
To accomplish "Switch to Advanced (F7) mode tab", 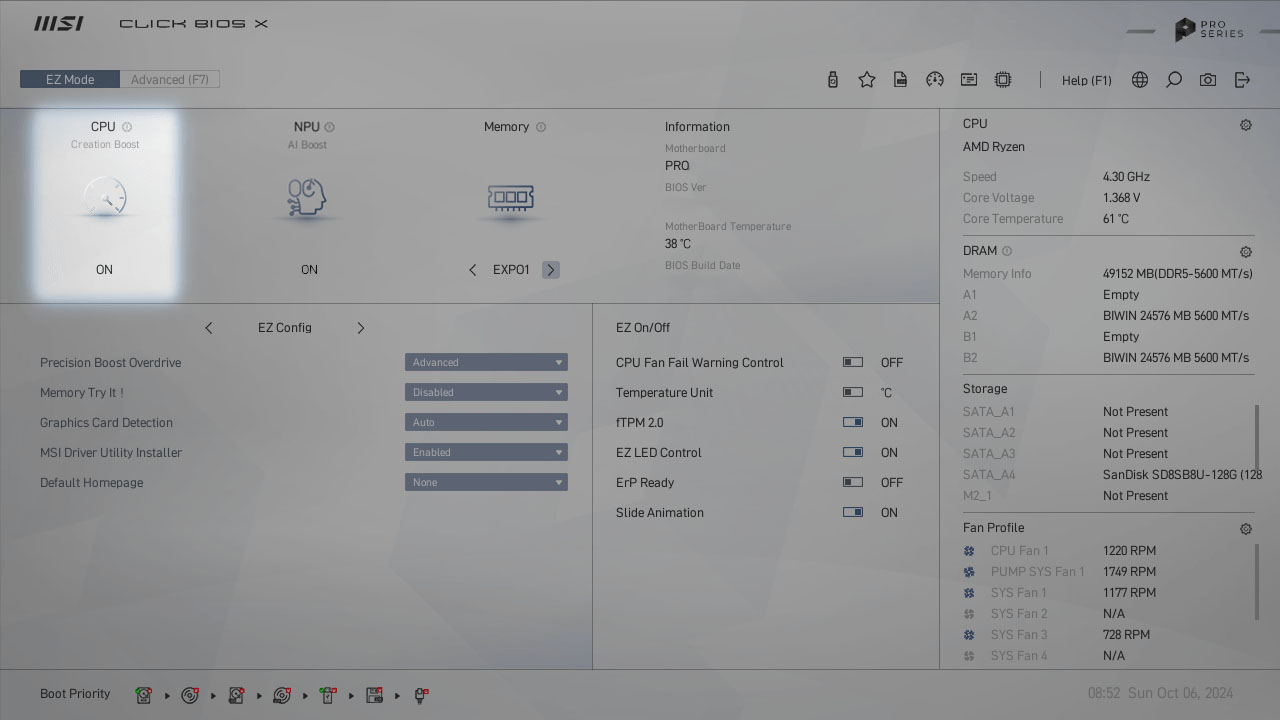I will point(170,80).
